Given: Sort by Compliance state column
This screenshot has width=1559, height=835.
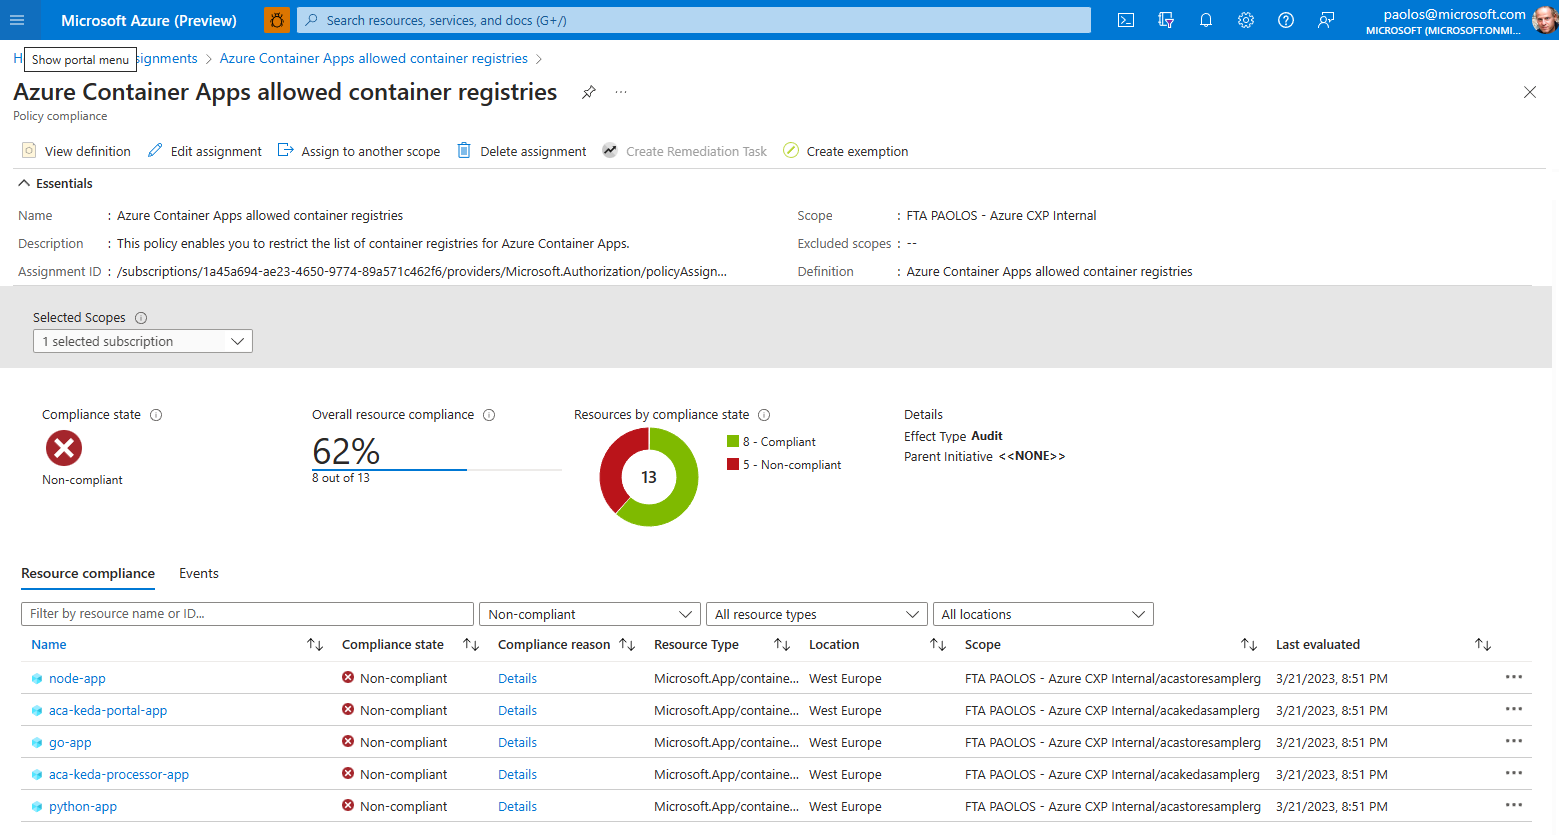Looking at the screenshot, I should pyautogui.click(x=471, y=645).
